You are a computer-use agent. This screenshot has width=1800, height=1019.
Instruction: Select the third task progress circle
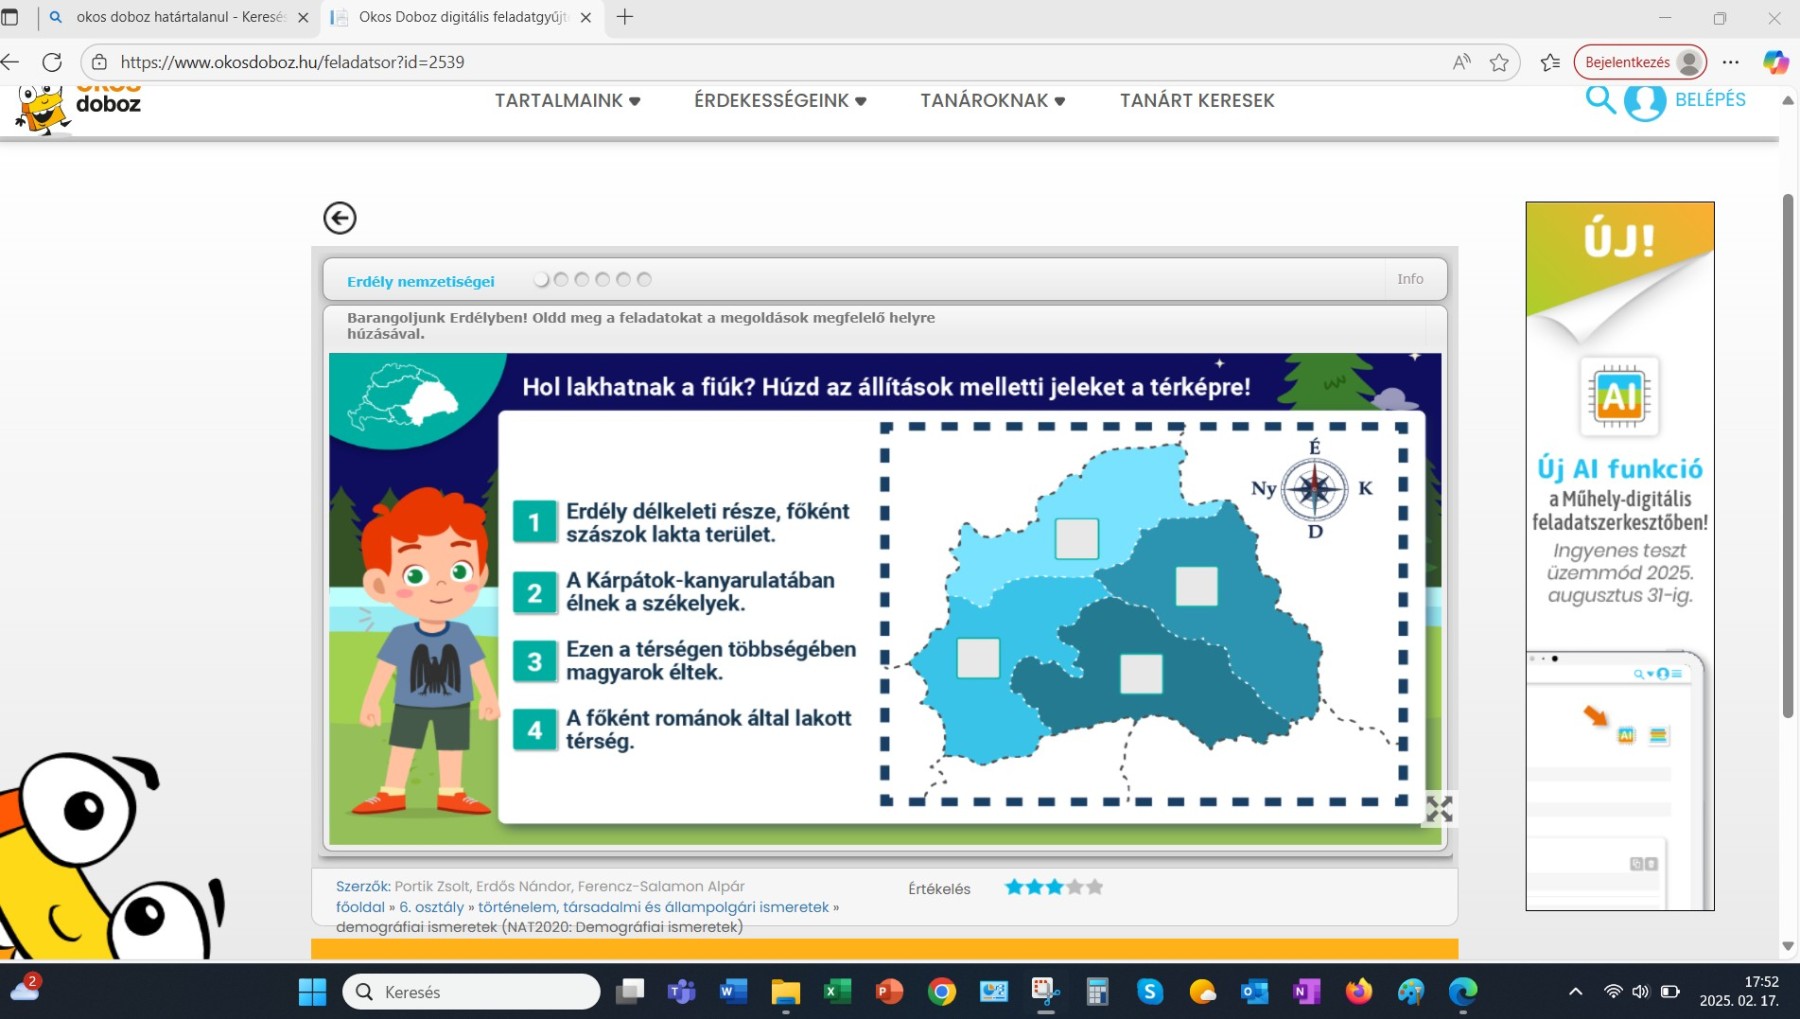pos(582,280)
